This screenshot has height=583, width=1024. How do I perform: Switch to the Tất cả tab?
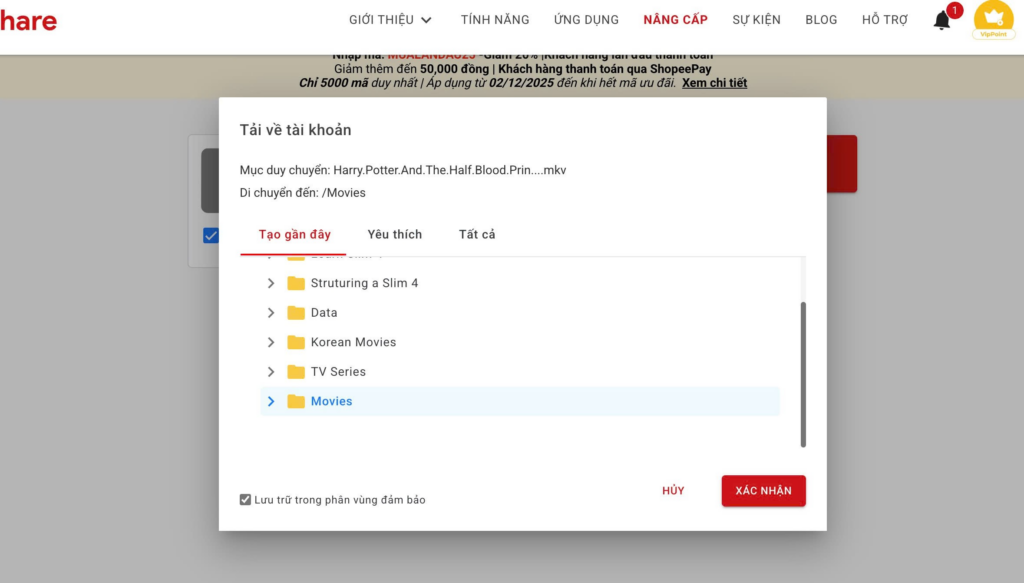477,234
